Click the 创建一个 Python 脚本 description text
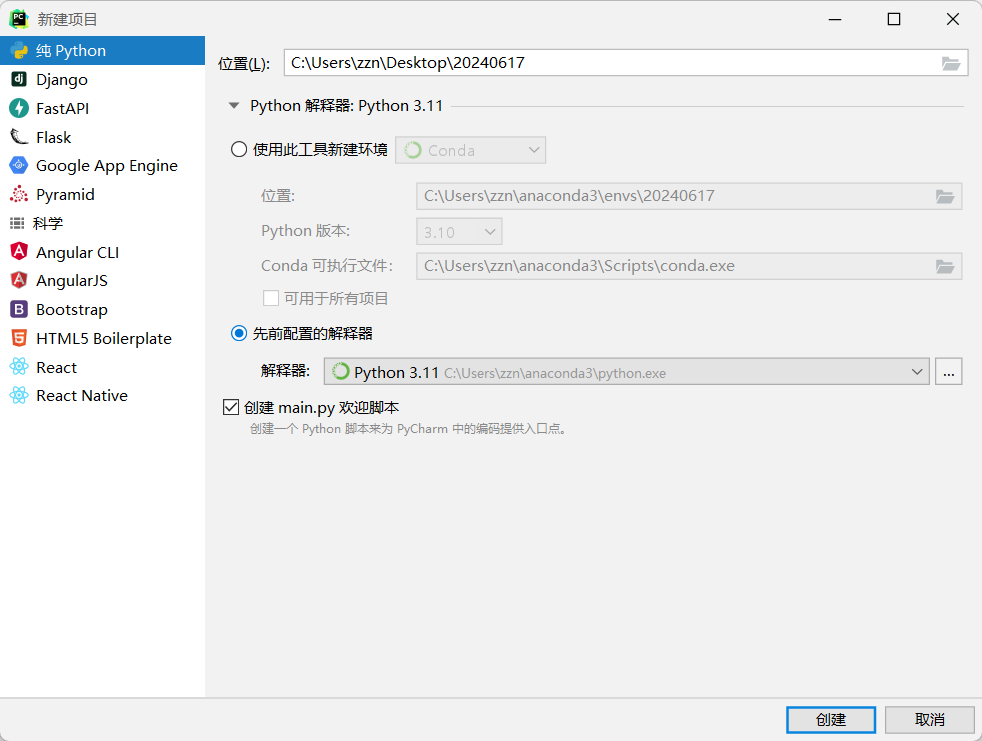The height and width of the screenshot is (741, 982). [409, 429]
